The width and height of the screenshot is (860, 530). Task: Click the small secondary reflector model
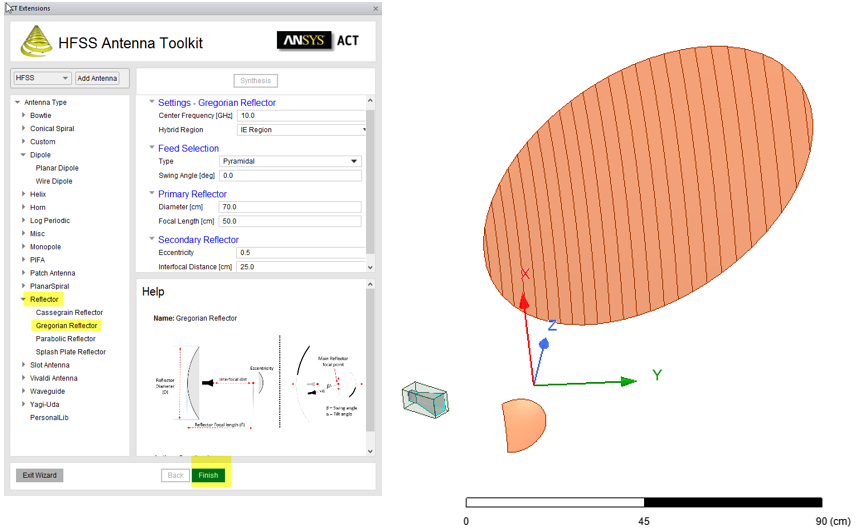524,426
